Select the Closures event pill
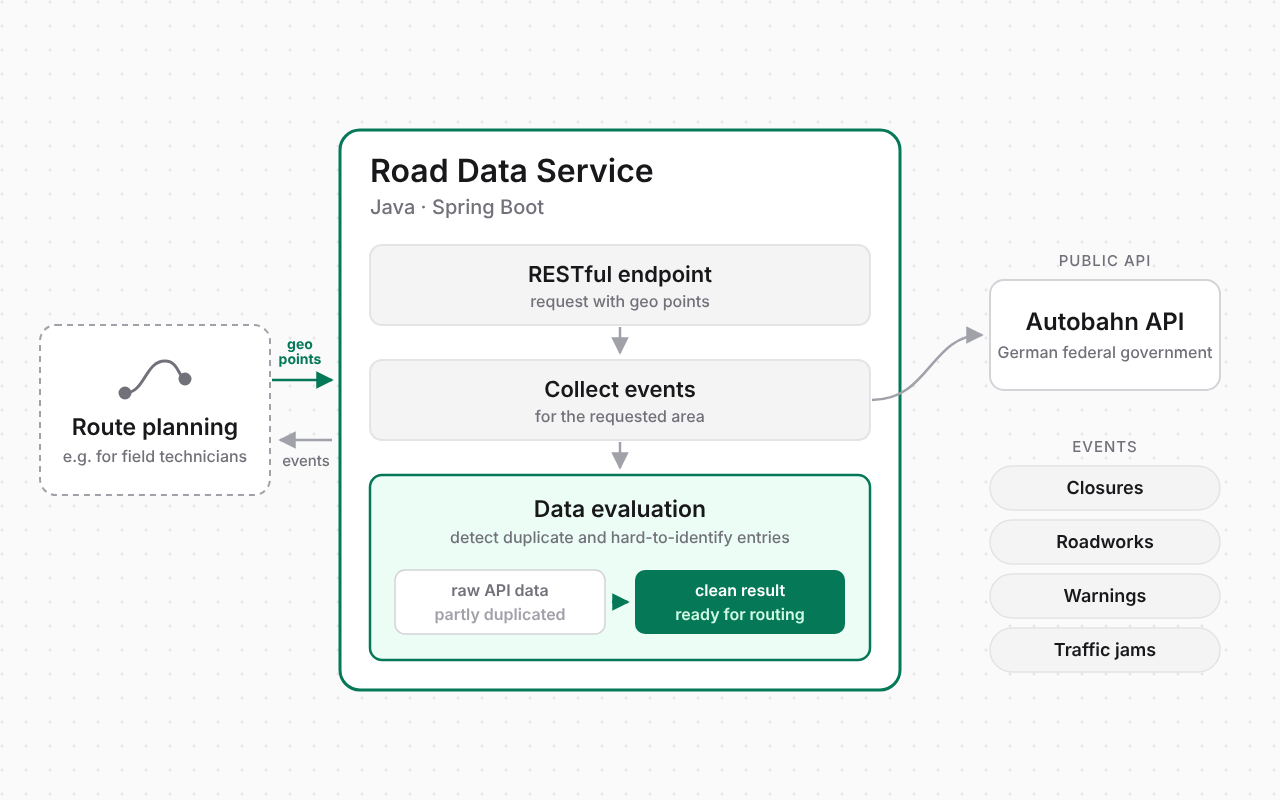 tap(1105, 488)
